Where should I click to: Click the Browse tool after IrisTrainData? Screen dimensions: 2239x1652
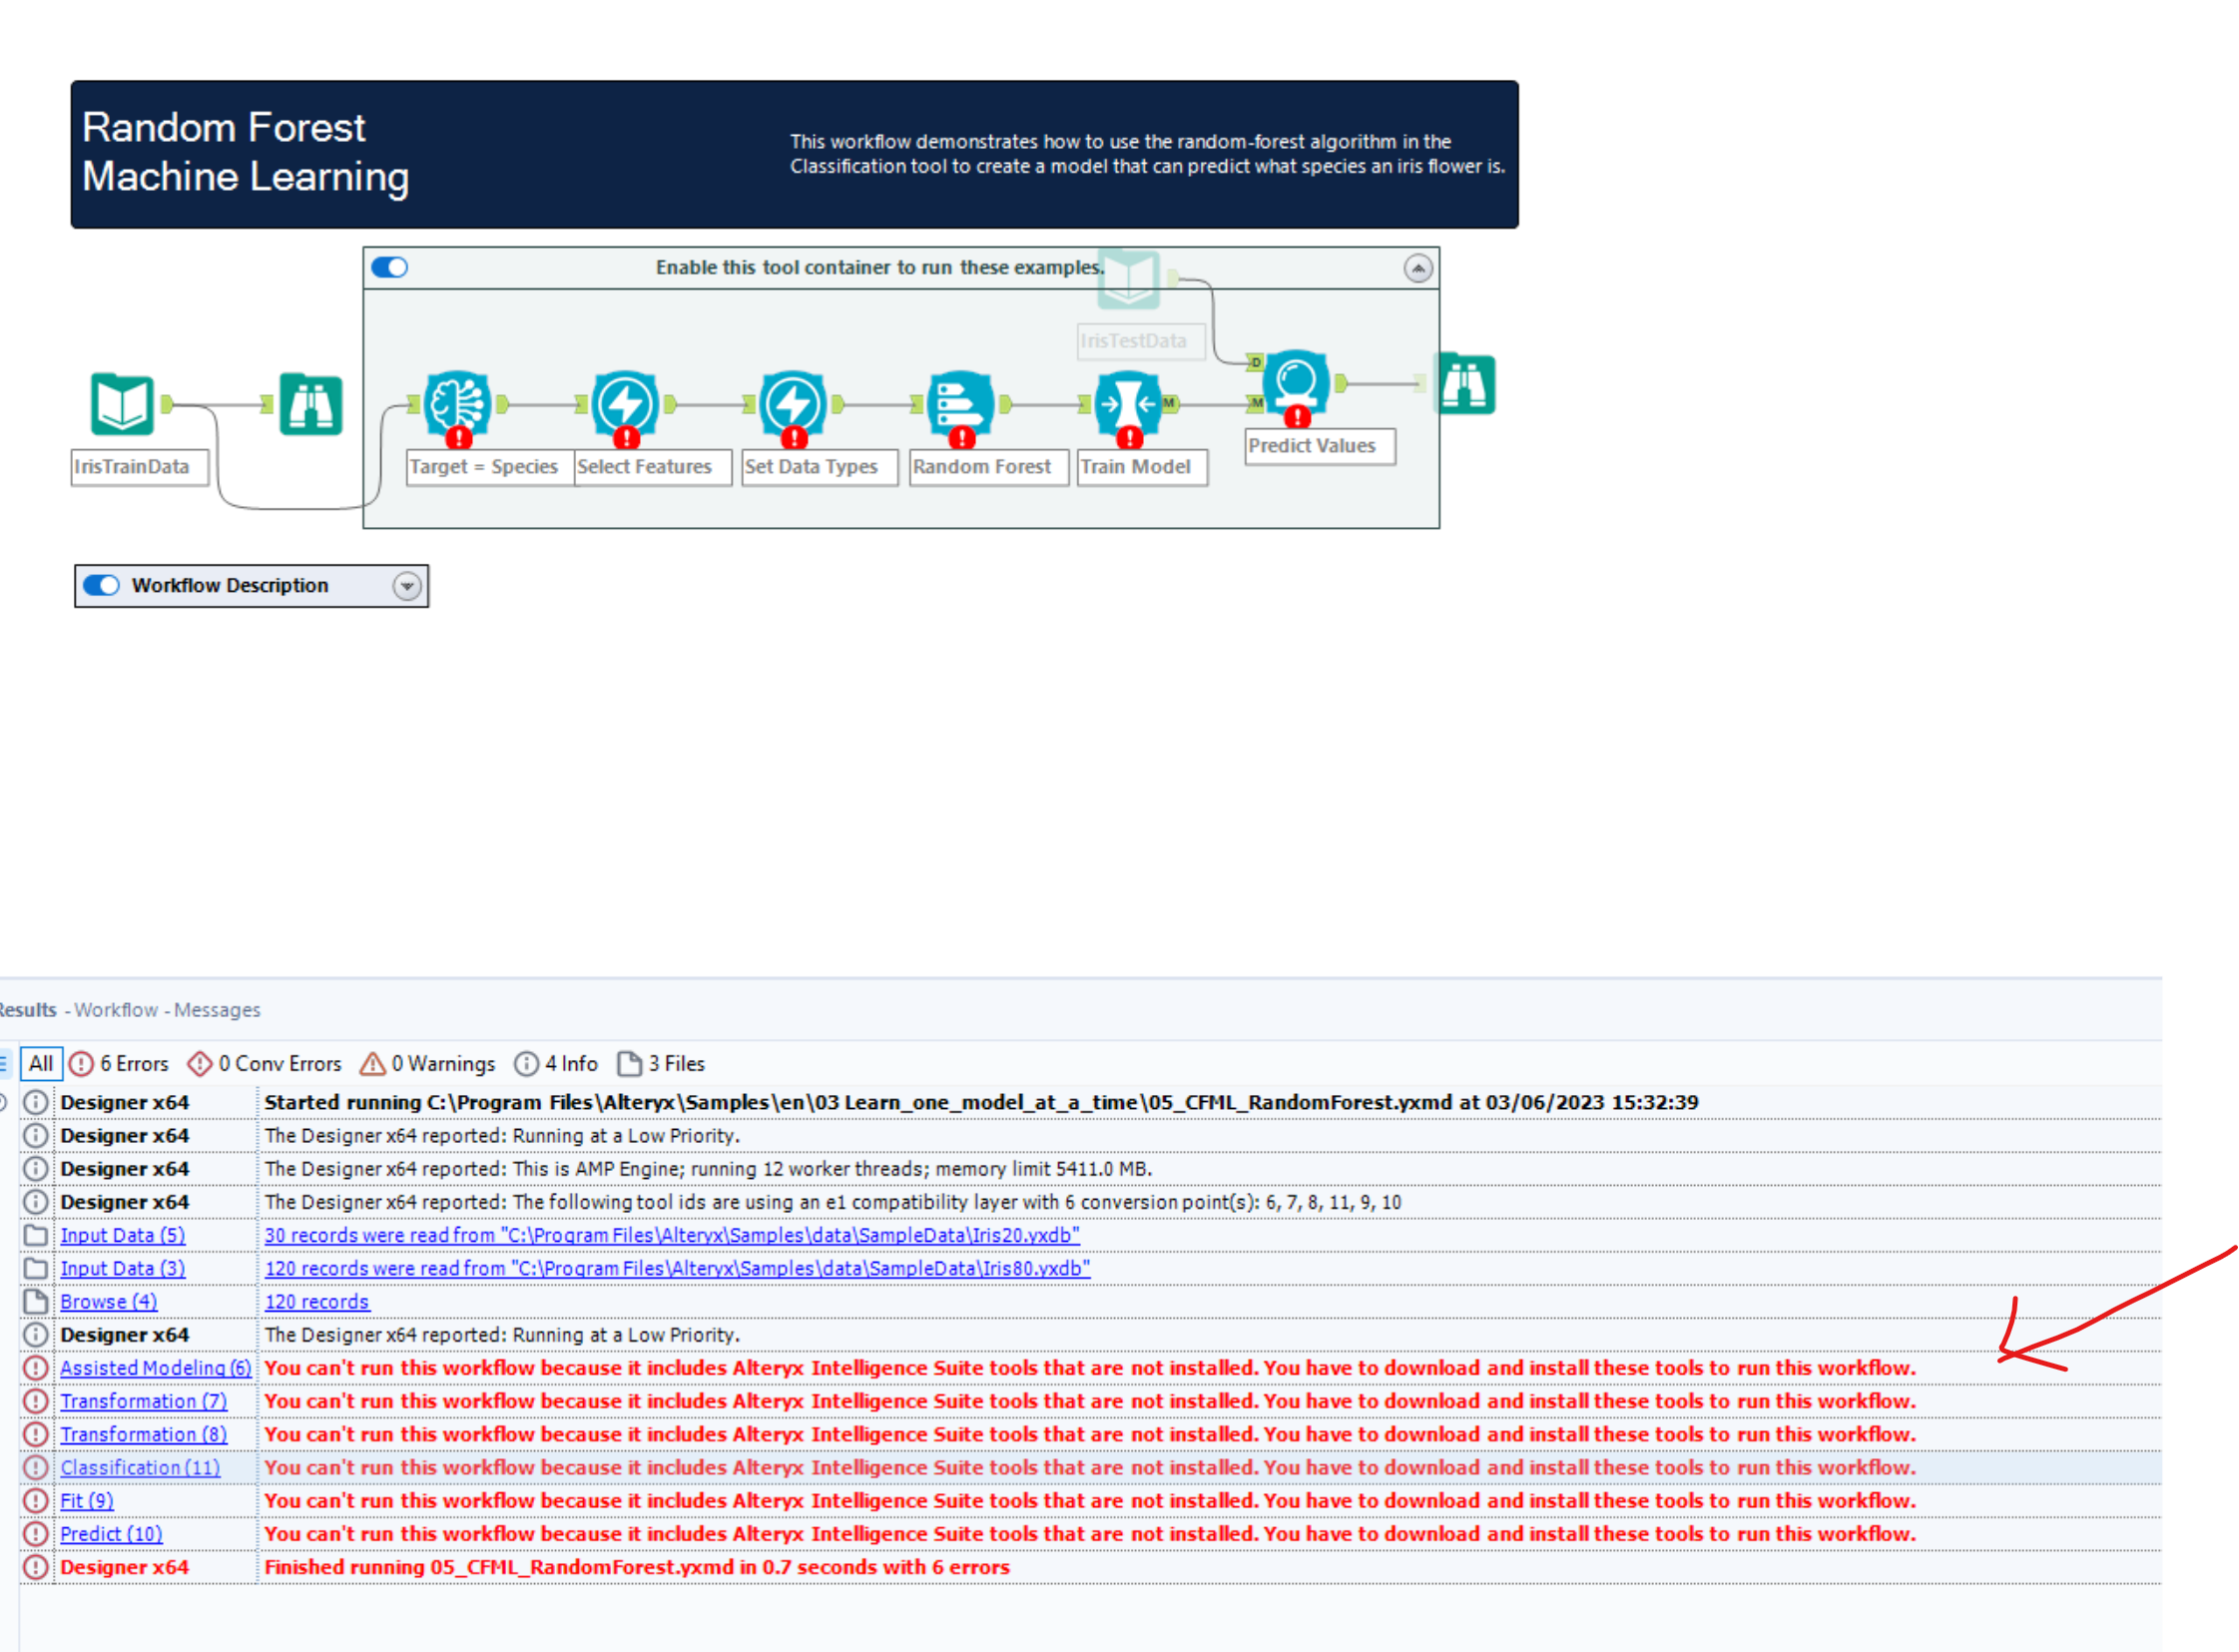(x=310, y=402)
